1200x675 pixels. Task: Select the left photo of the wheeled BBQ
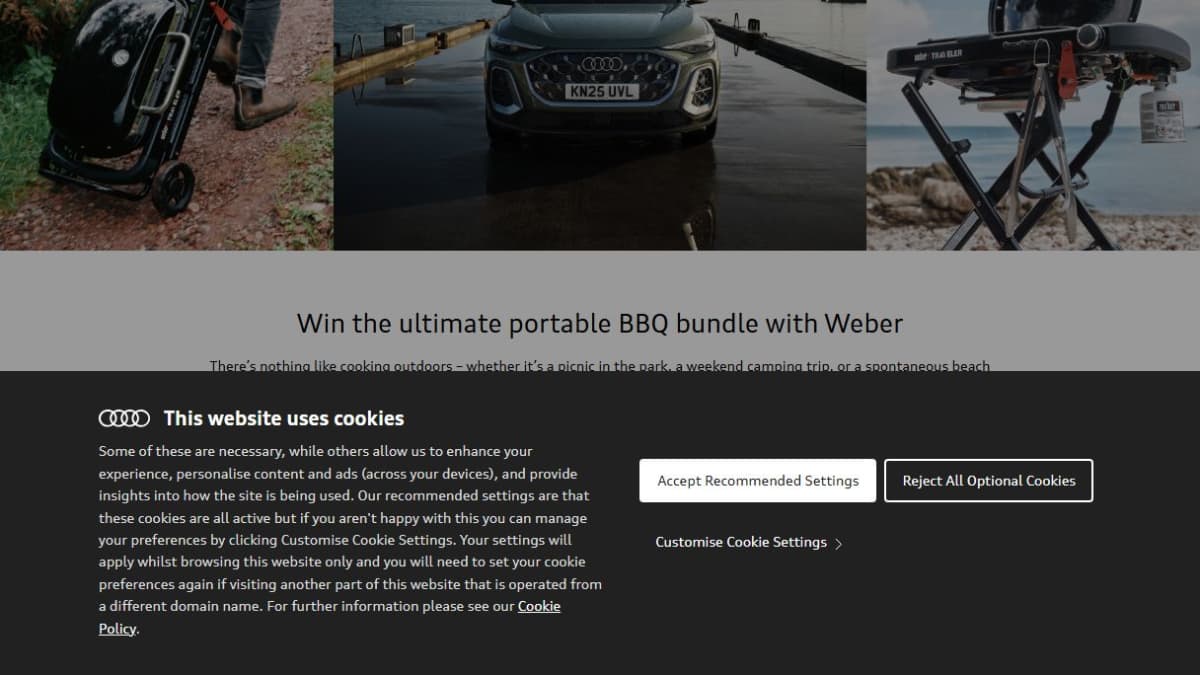pos(166,125)
